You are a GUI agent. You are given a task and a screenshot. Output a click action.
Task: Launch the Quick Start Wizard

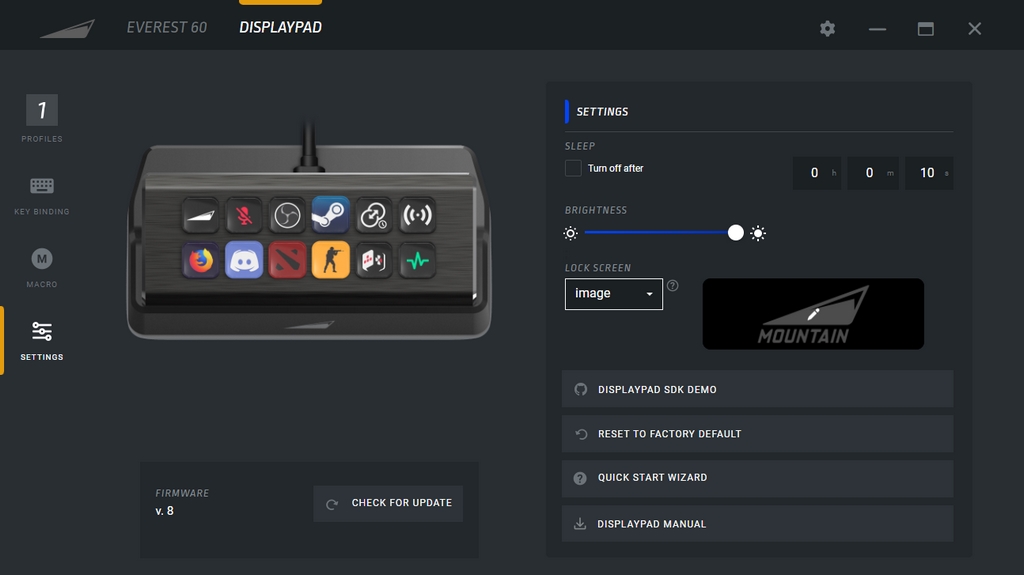[x=758, y=478]
